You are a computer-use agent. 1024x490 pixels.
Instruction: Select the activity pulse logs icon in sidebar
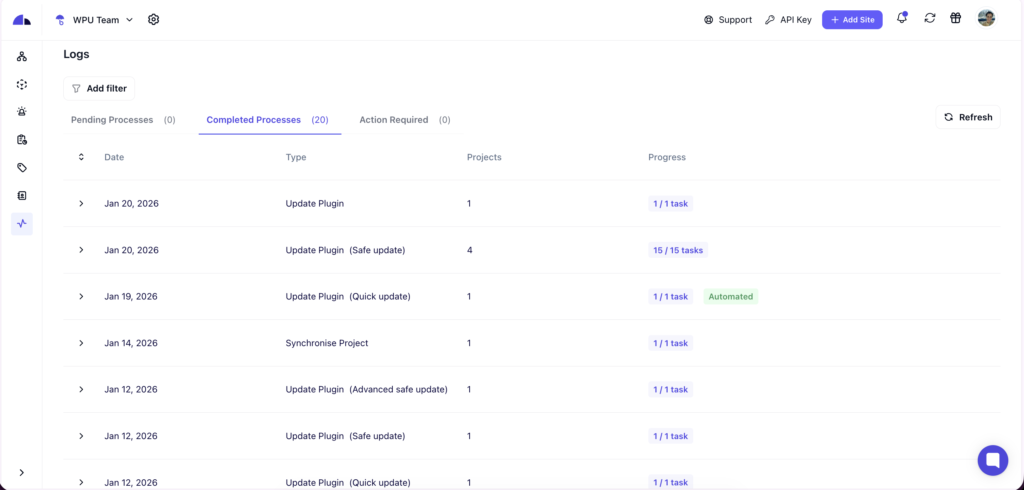pyautogui.click(x=22, y=223)
